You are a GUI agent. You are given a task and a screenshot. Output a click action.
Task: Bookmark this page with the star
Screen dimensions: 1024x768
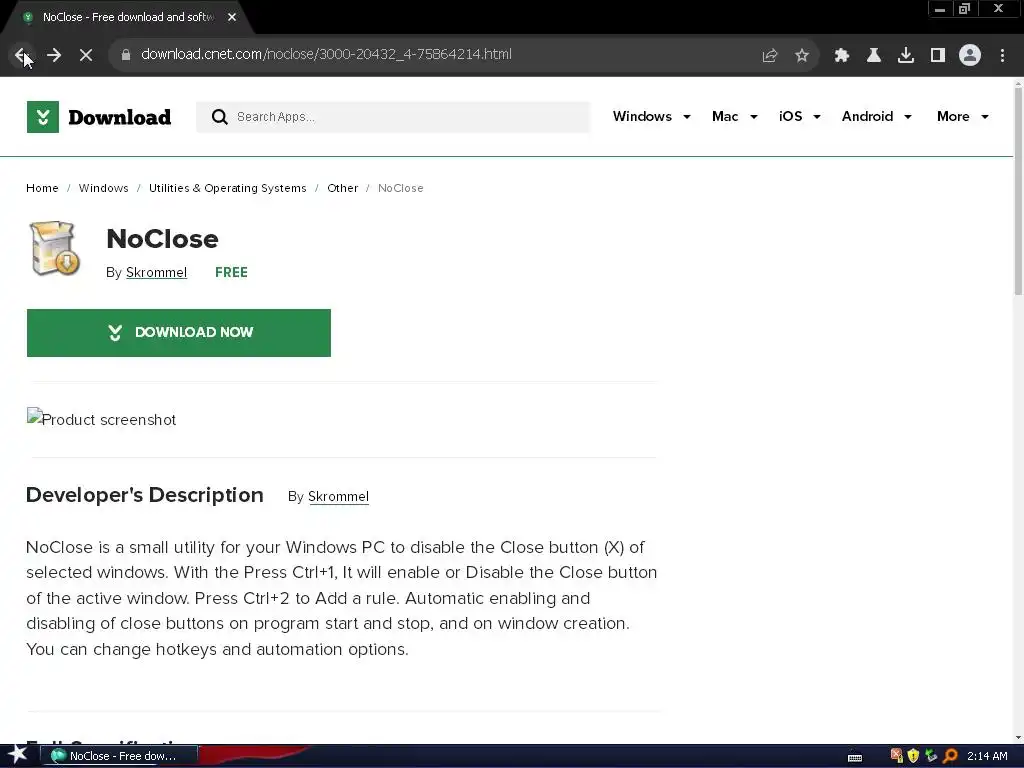pos(802,56)
